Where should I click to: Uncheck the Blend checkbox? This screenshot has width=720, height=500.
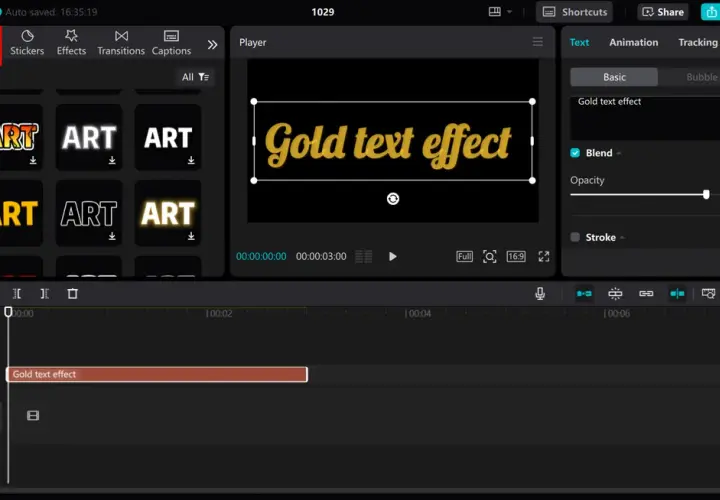coord(575,153)
